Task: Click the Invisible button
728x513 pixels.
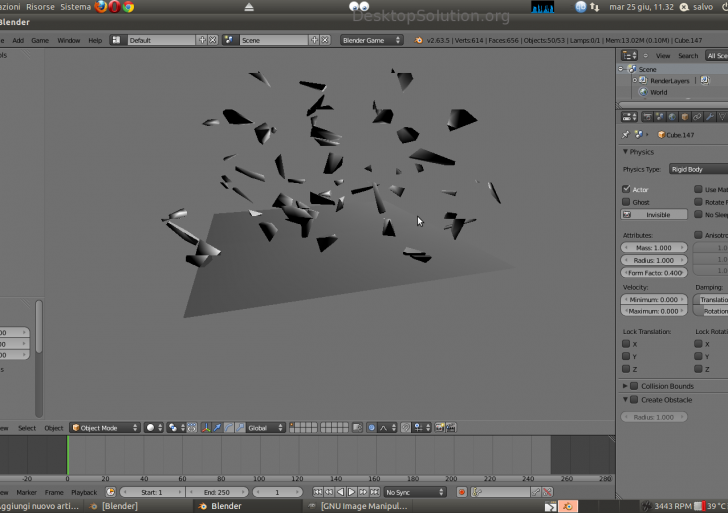Action: [655, 215]
